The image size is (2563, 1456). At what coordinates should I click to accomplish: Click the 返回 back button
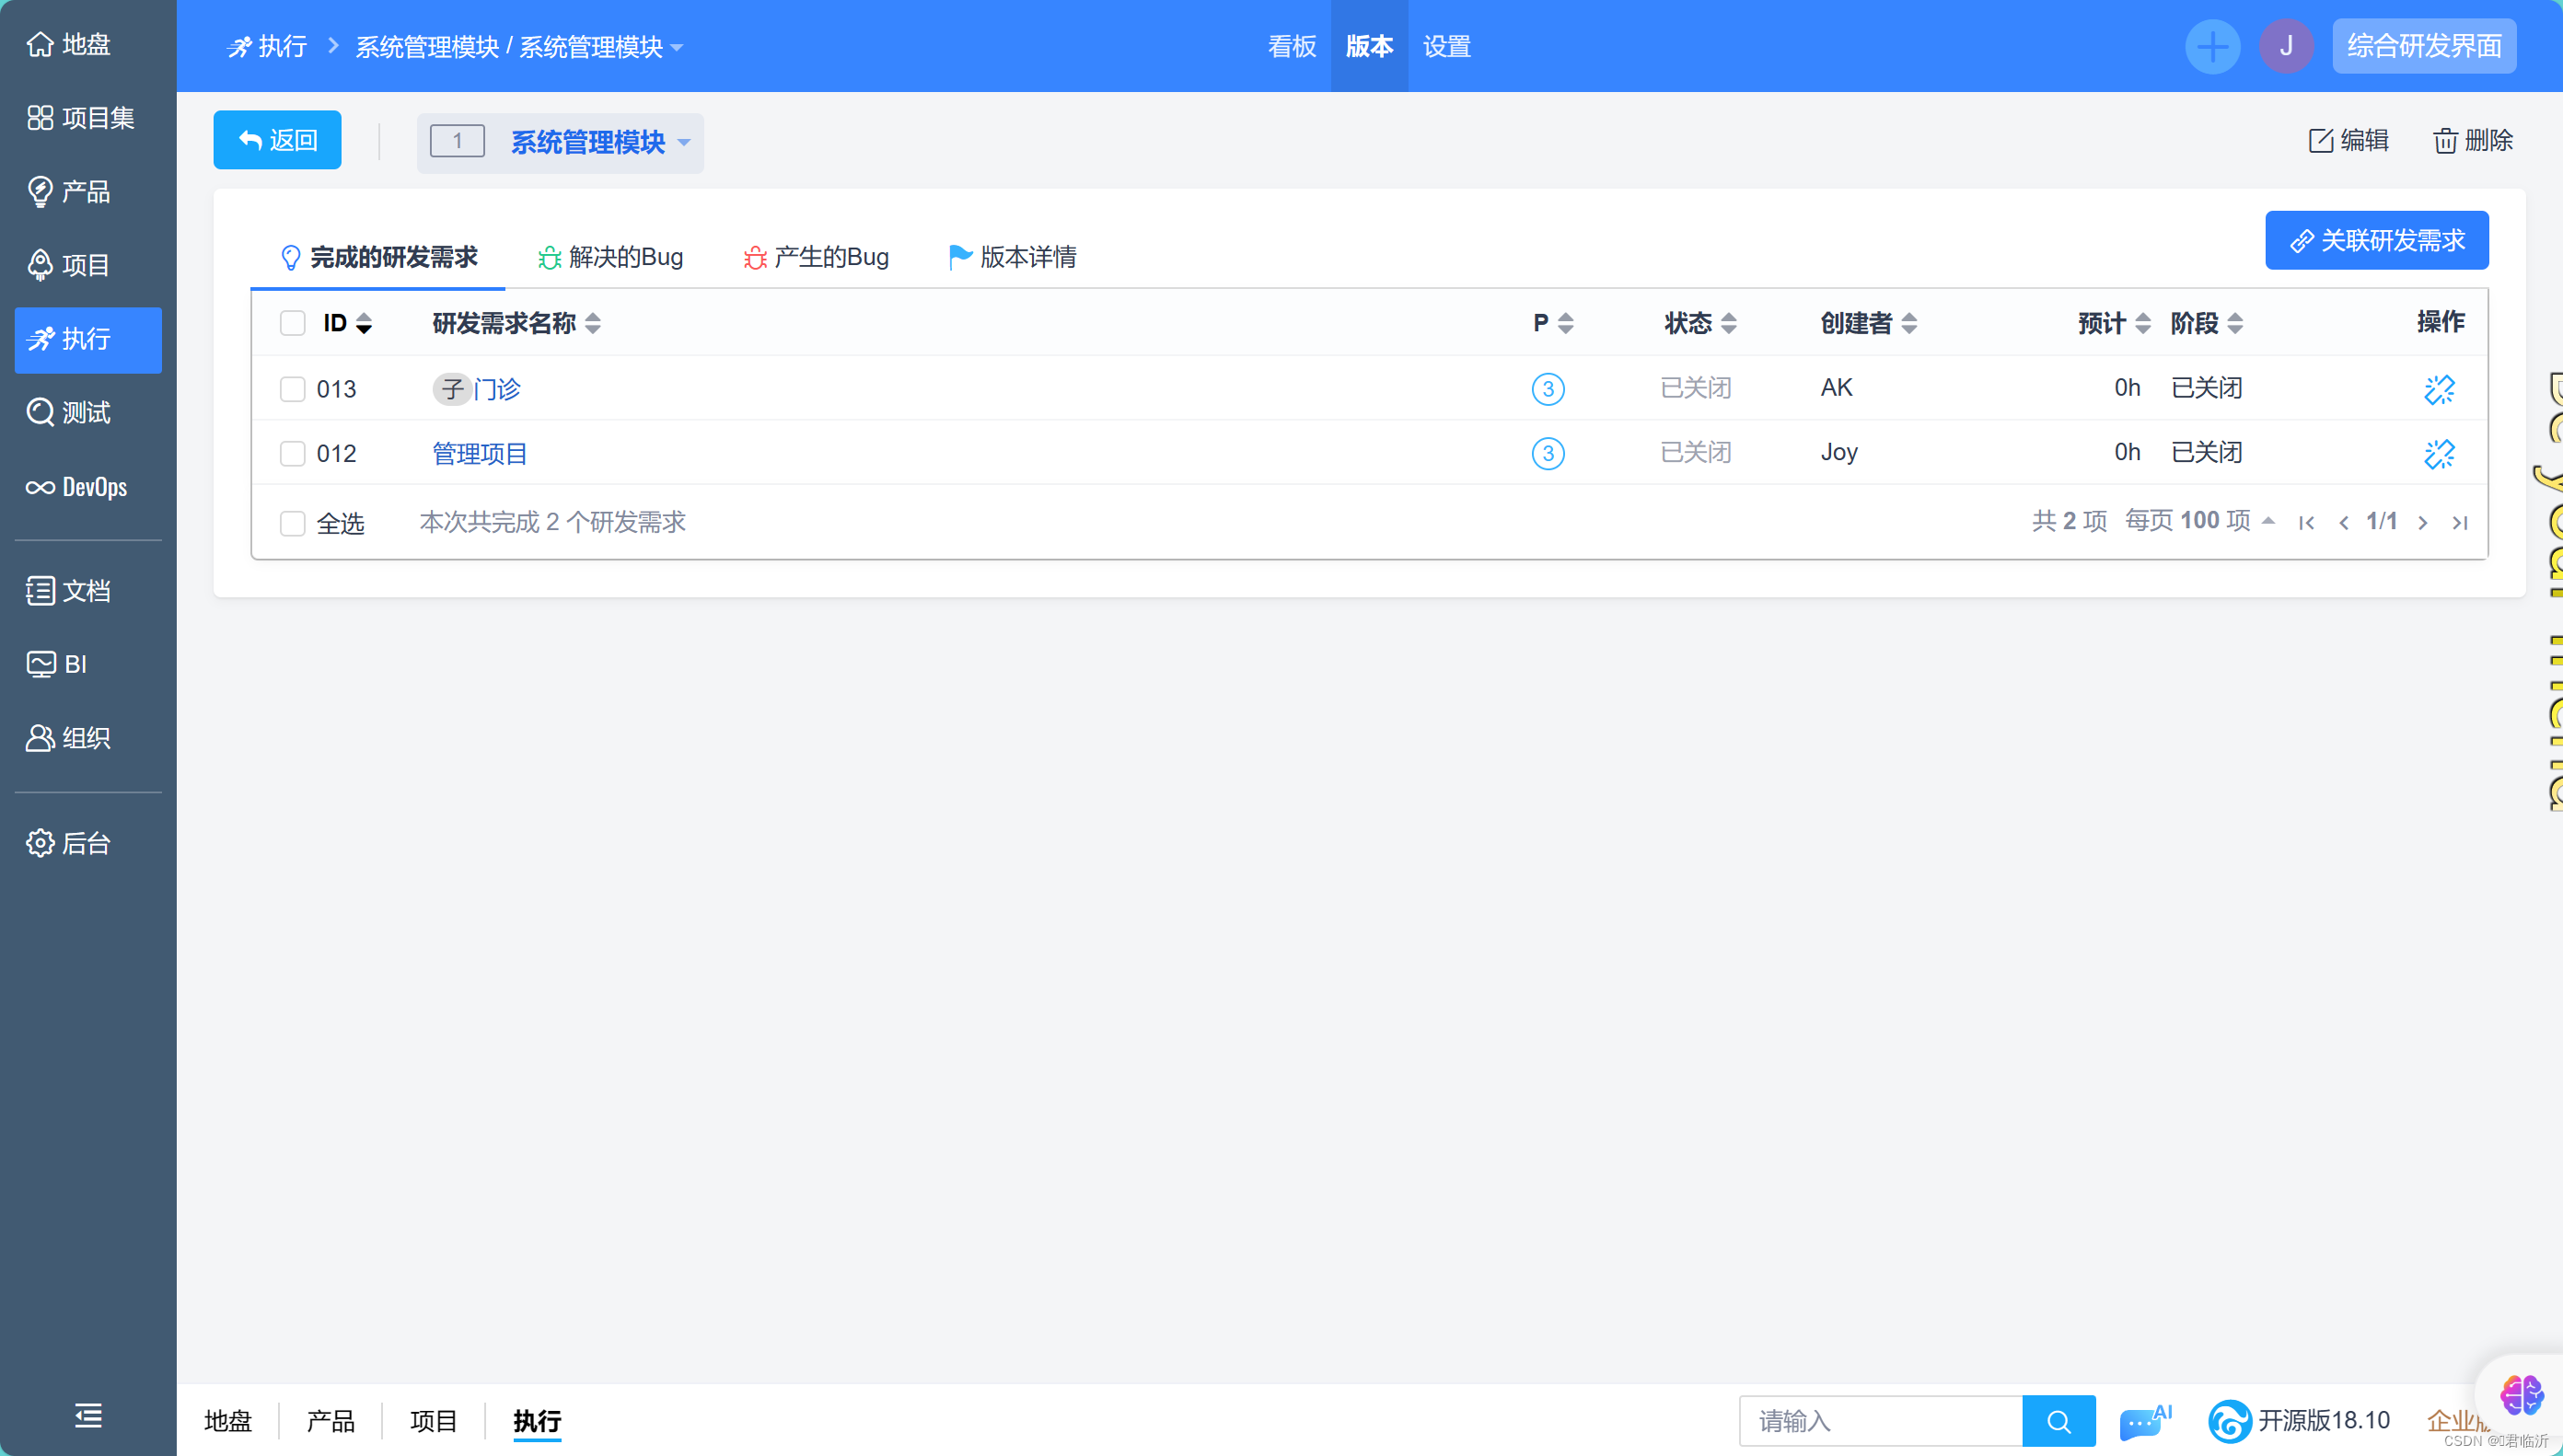(x=277, y=140)
